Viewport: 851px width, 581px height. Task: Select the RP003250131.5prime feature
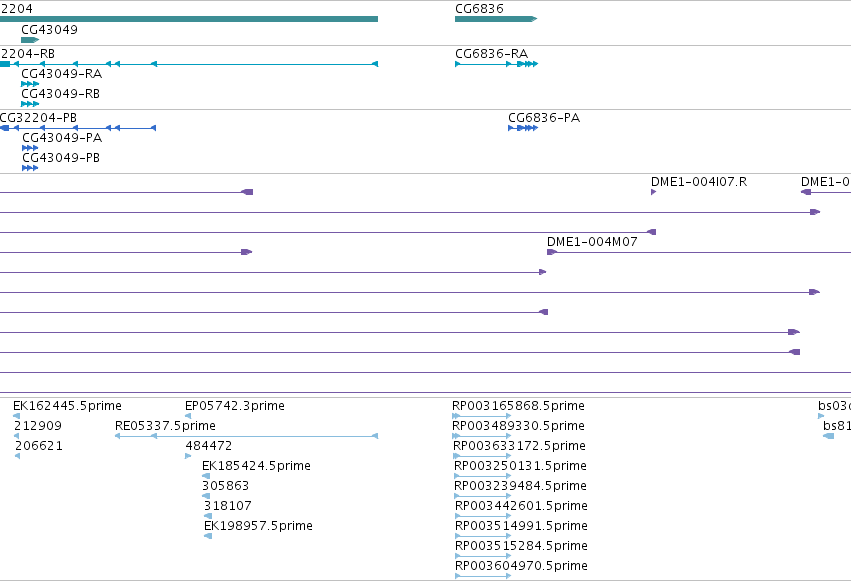click(x=482, y=476)
